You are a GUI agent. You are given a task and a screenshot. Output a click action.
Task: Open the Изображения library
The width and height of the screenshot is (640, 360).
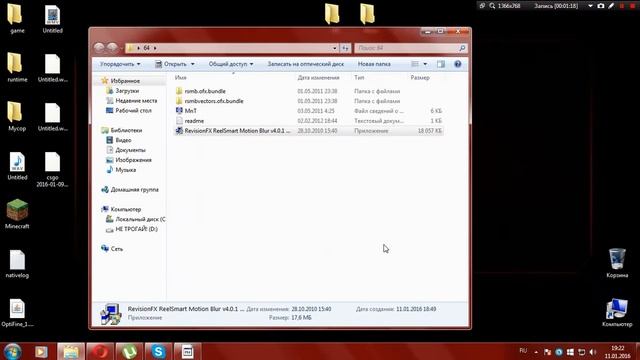[133, 160]
